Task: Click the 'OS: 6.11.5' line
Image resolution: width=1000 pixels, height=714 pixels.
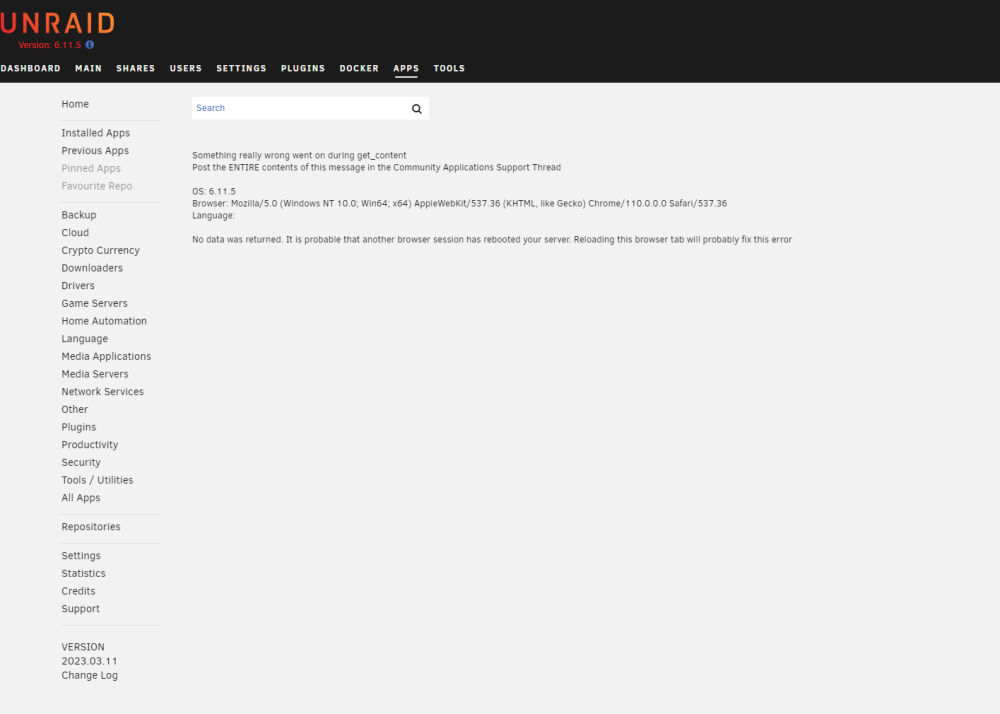Action: coord(214,191)
